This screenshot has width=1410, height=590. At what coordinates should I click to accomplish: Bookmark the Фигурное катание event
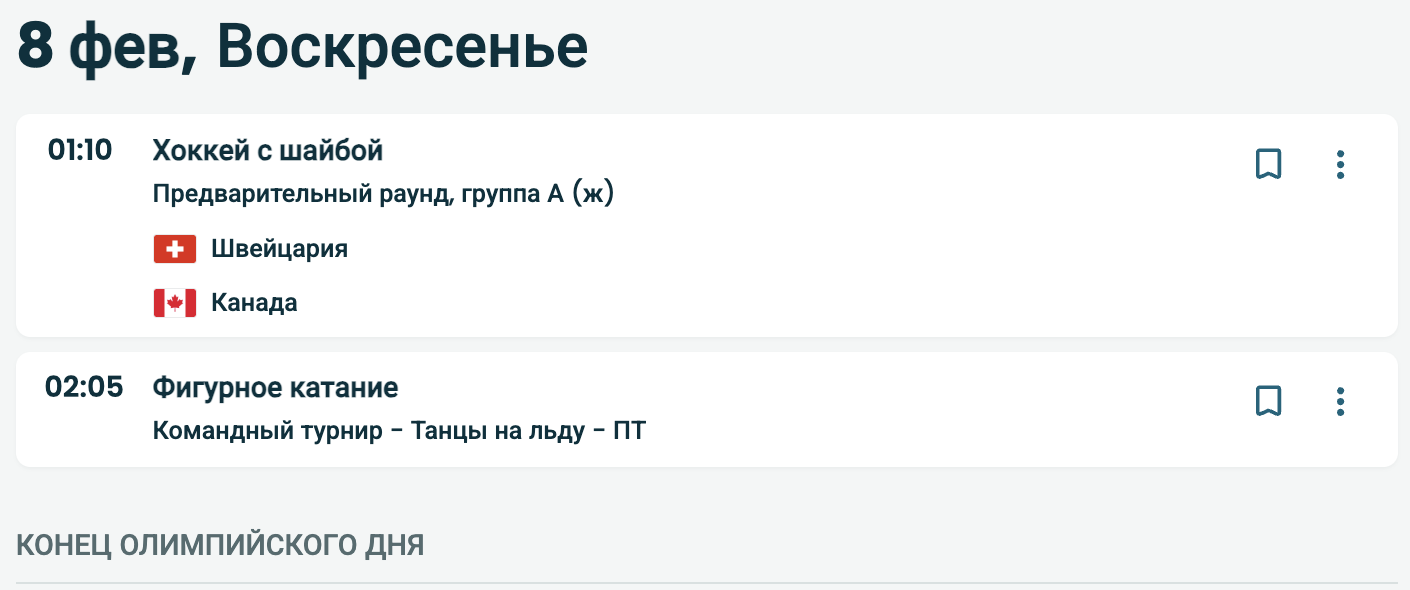(1268, 401)
